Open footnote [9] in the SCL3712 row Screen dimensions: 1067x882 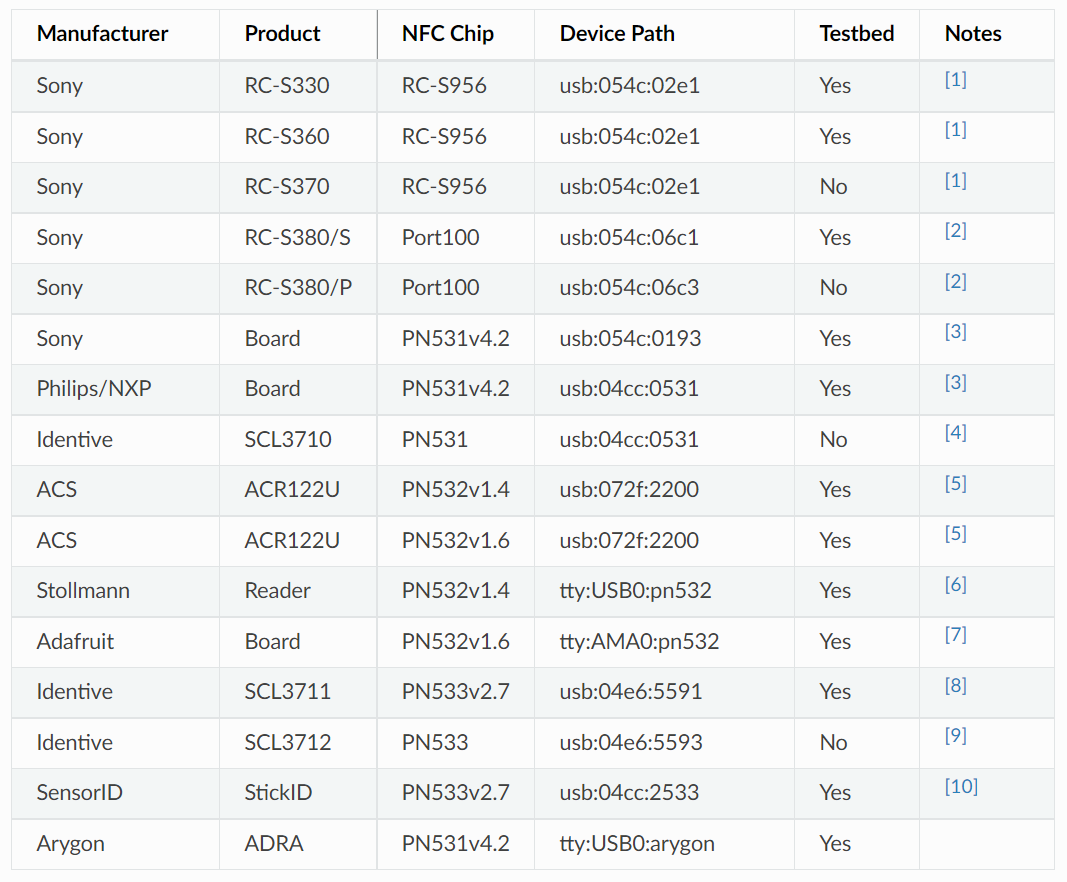click(x=955, y=736)
